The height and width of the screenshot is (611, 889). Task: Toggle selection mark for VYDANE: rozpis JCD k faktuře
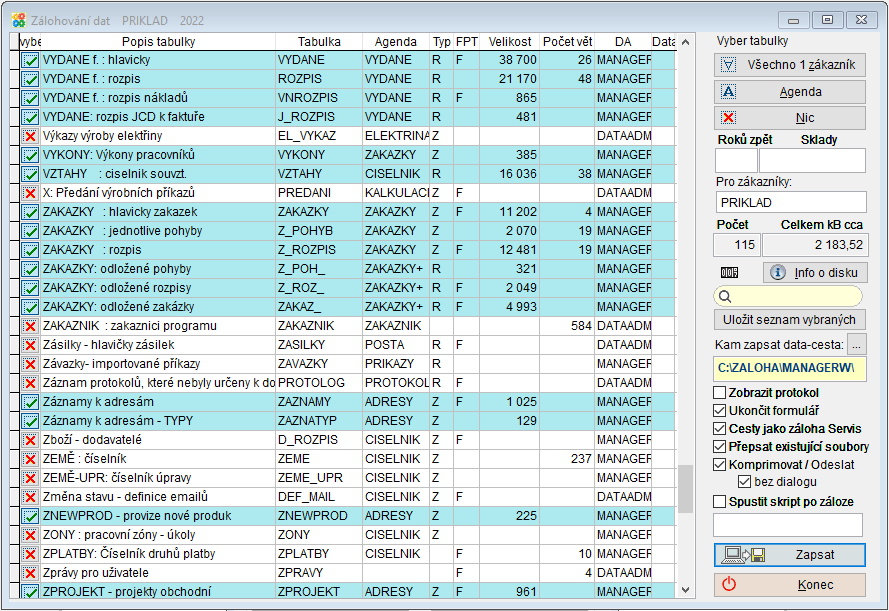pos(30,117)
